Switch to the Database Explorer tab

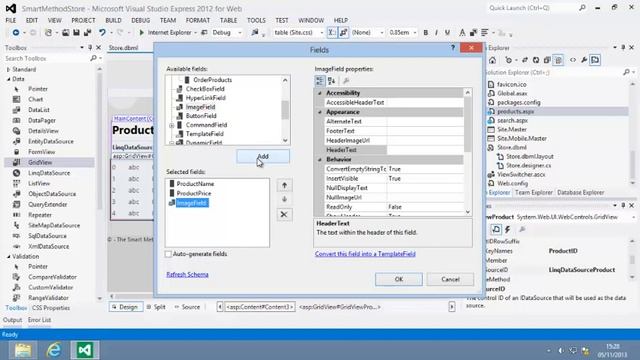tap(580, 193)
